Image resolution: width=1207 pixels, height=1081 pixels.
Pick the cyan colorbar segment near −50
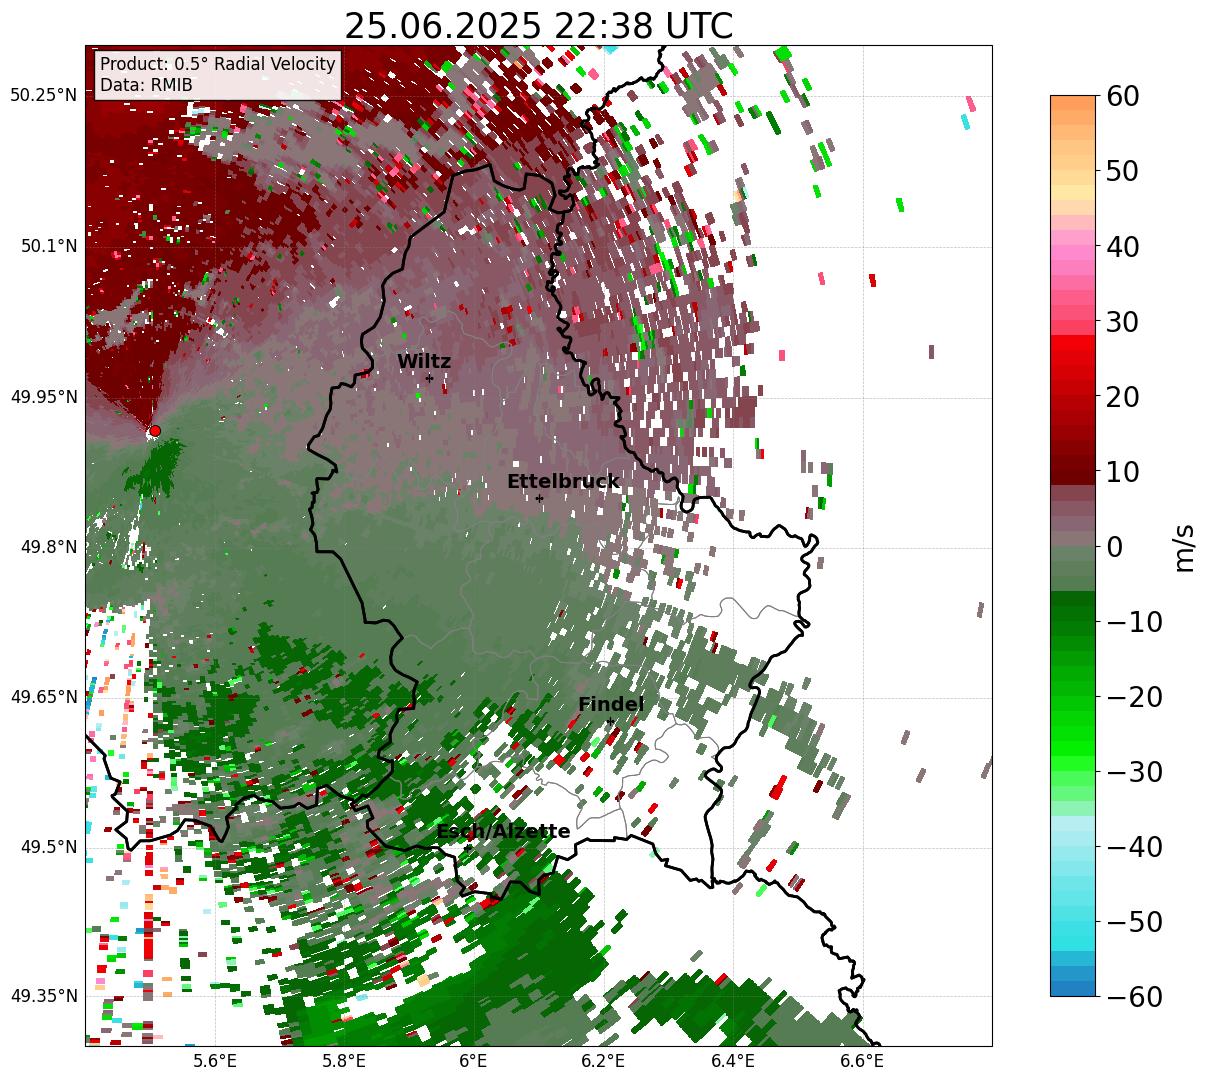[x=1073, y=928]
